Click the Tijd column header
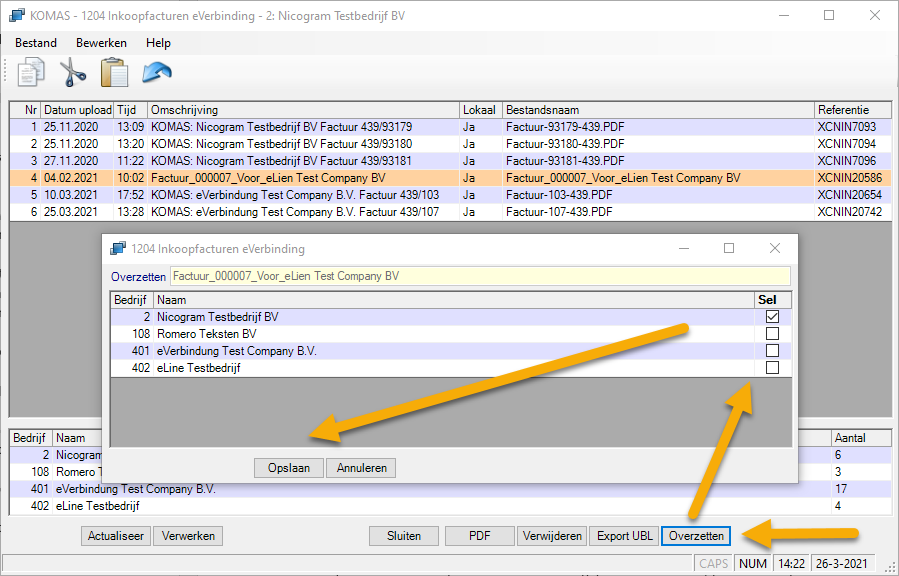Image resolution: width=899 pixels, height=576 pixels. pyautogui.click(x=131, y=110)
